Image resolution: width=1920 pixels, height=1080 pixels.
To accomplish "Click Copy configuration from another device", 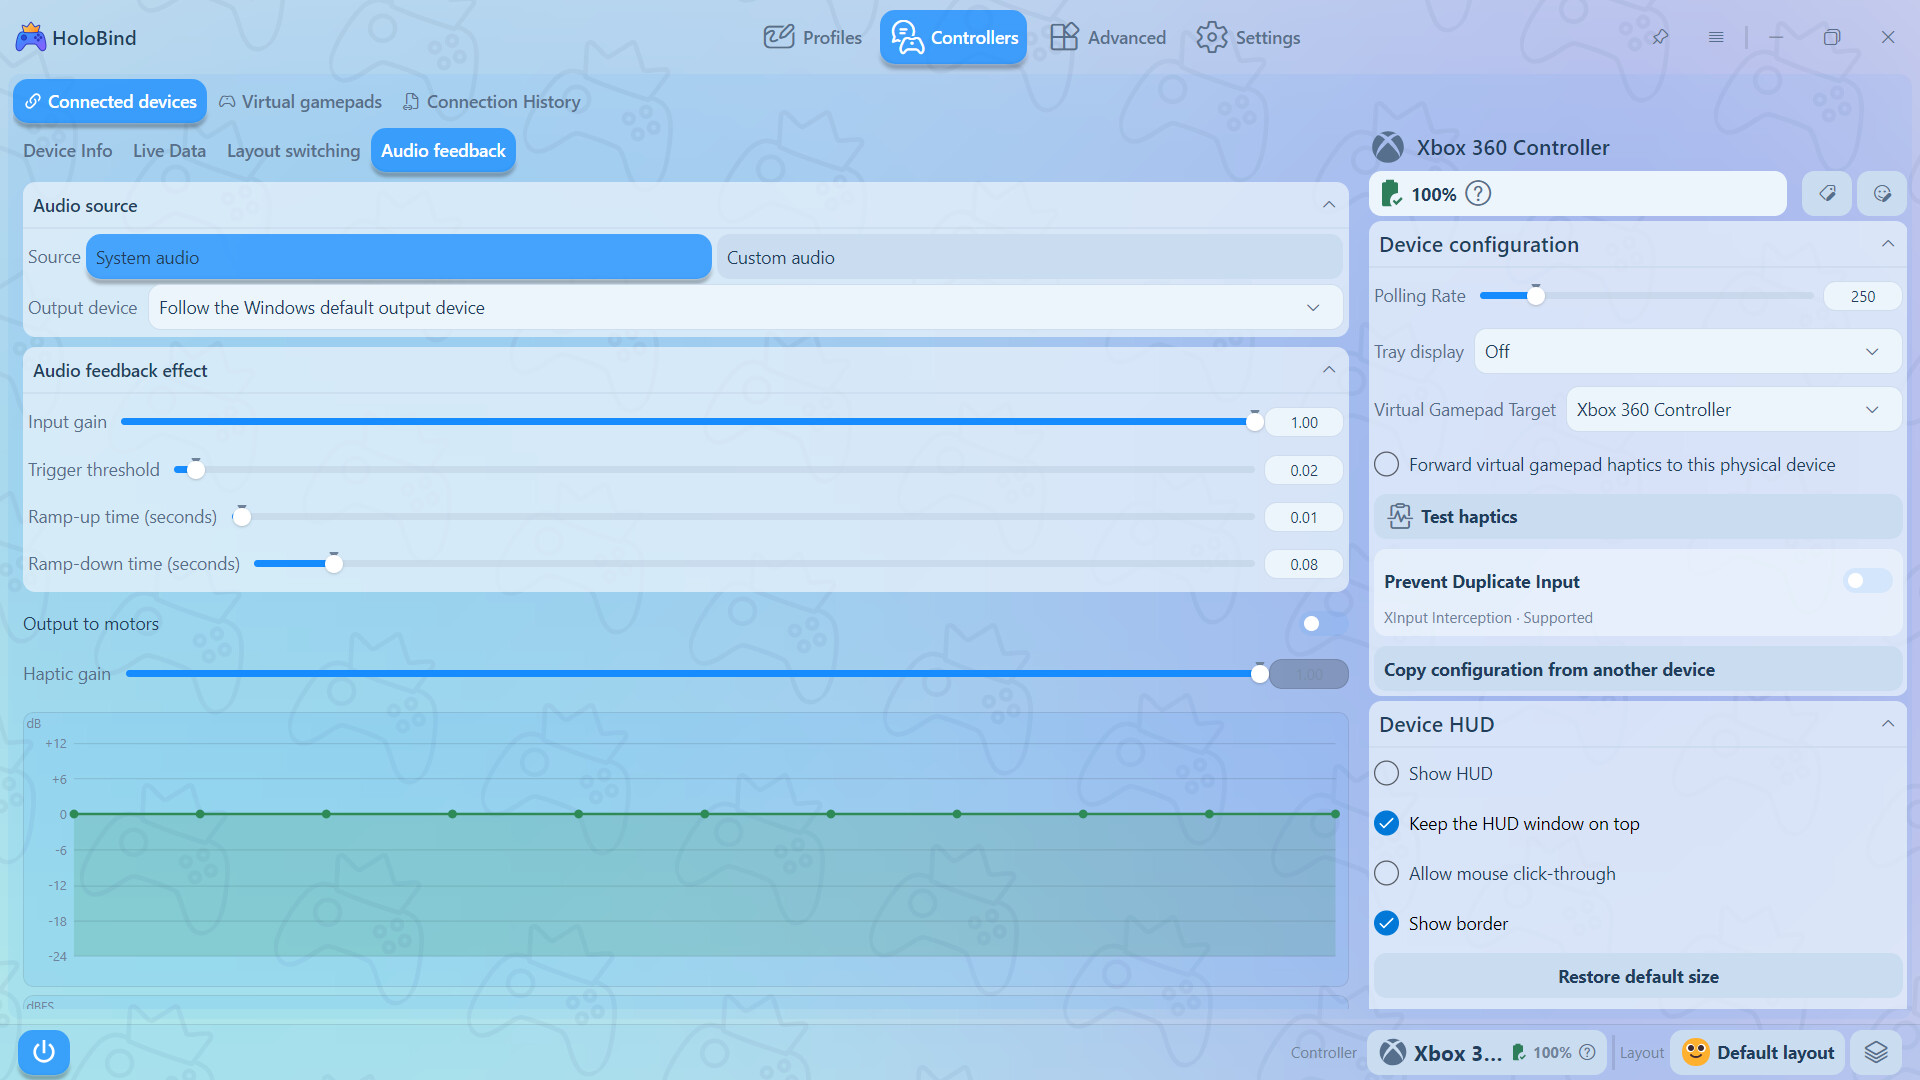I will coord(1637,670).
